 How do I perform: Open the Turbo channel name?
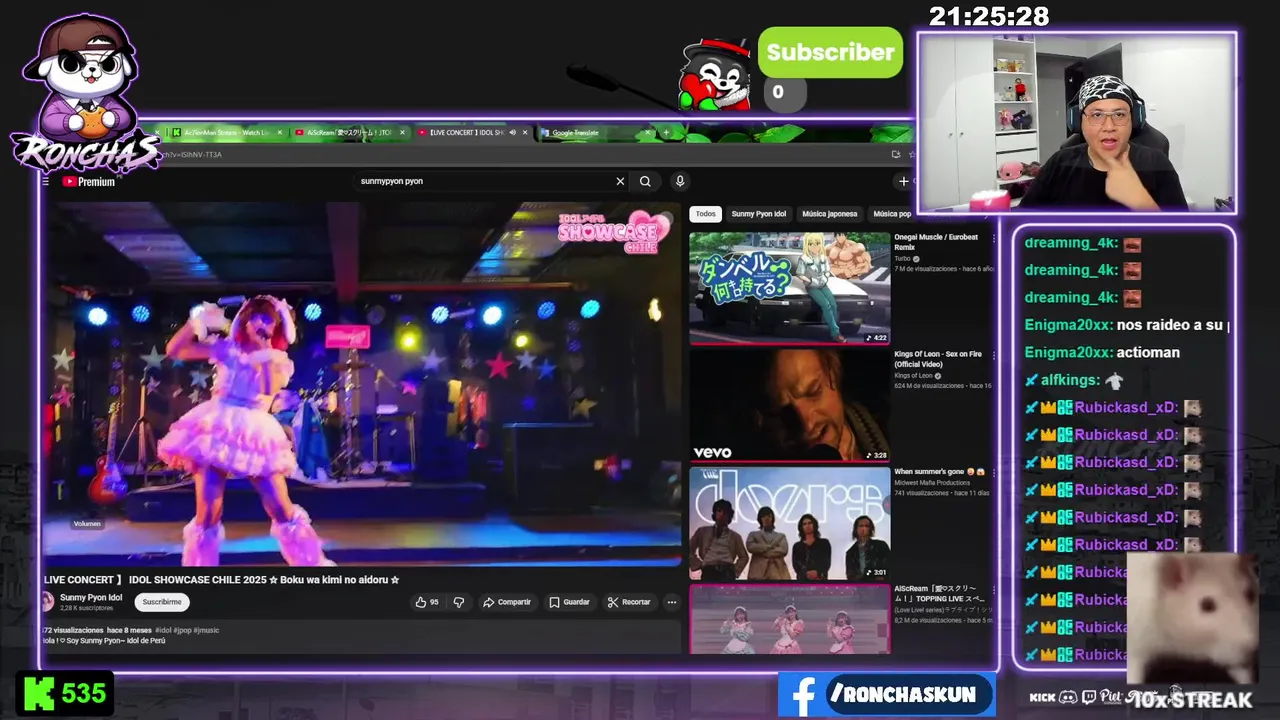tap(902, 259)
